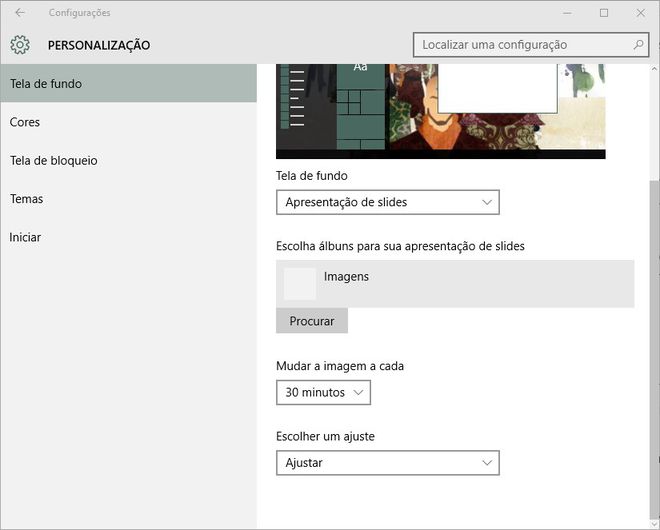This screenshot has width=660, height=530.
Task: Open the '30 minutos' interval dropdown
Action: coord(323,392)
